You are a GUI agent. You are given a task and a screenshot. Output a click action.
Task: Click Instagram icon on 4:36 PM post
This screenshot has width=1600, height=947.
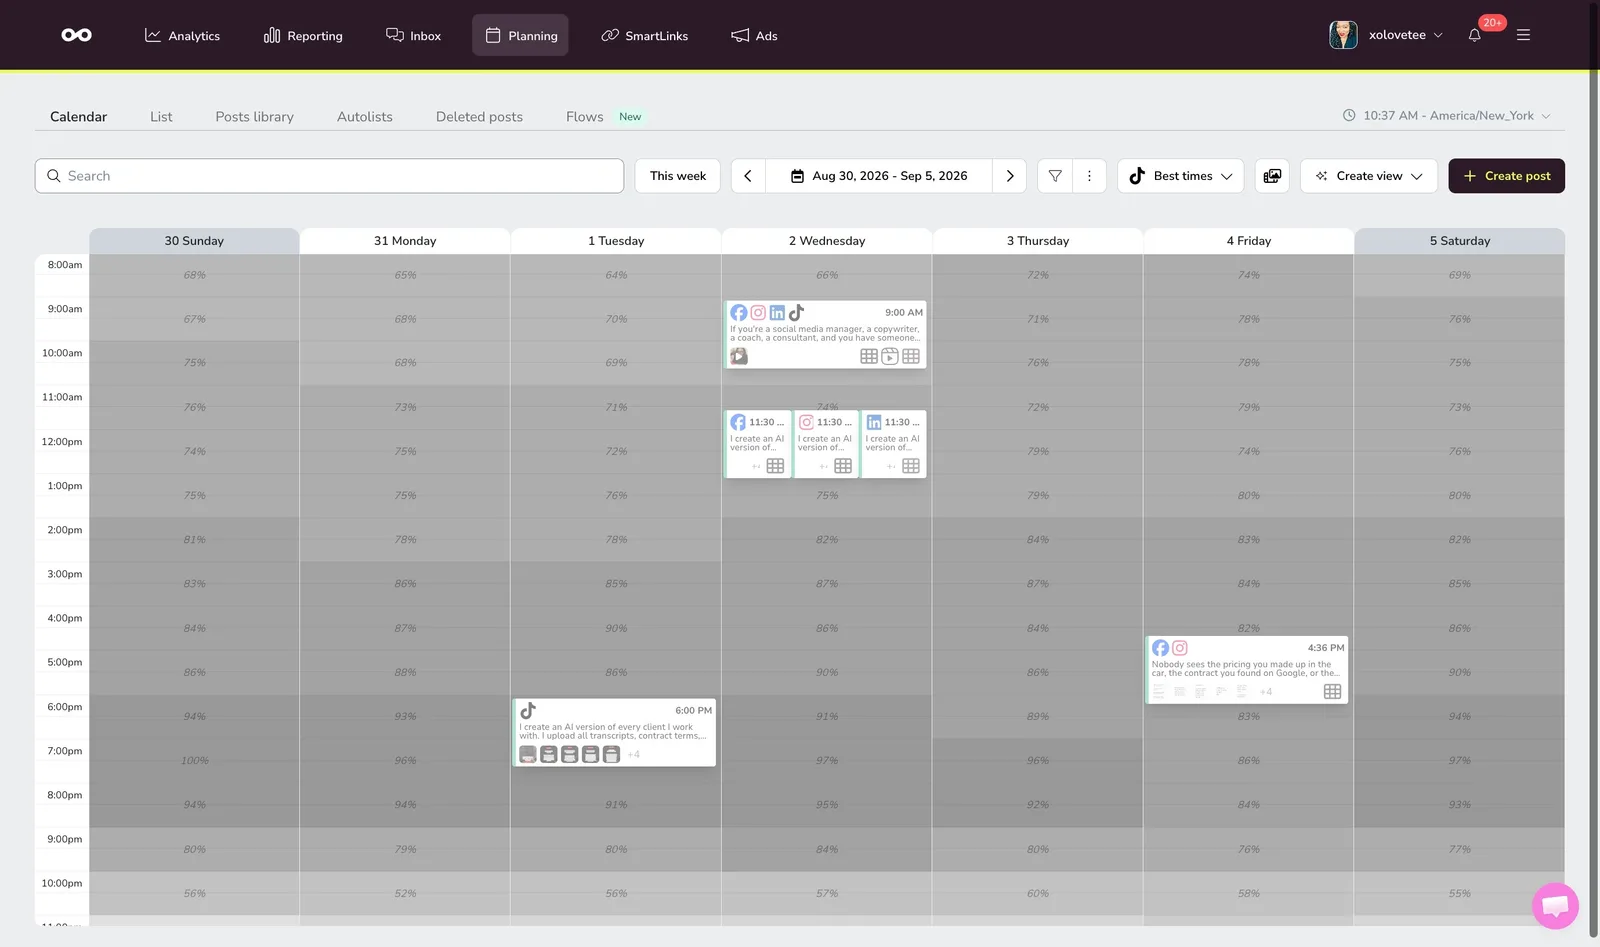tap(1180, 648)
